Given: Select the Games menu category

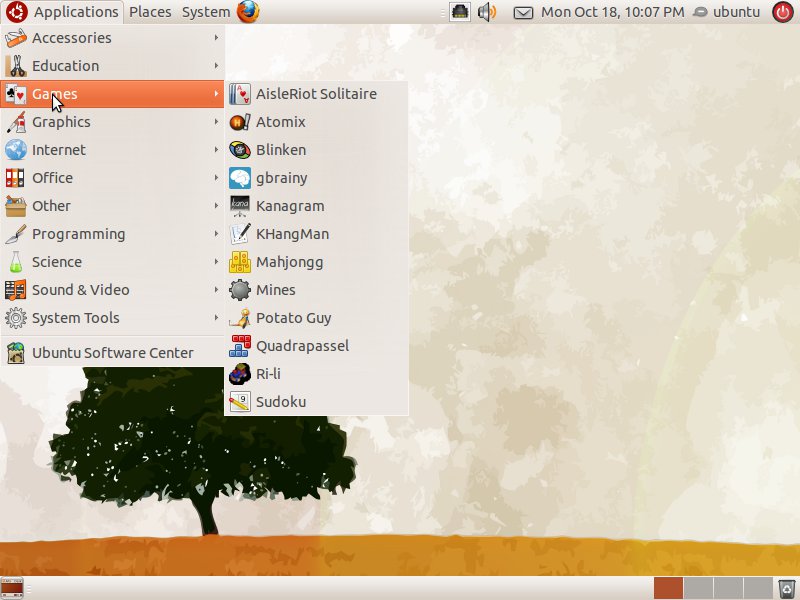Looking at the screenshot, I should [112, 94].
